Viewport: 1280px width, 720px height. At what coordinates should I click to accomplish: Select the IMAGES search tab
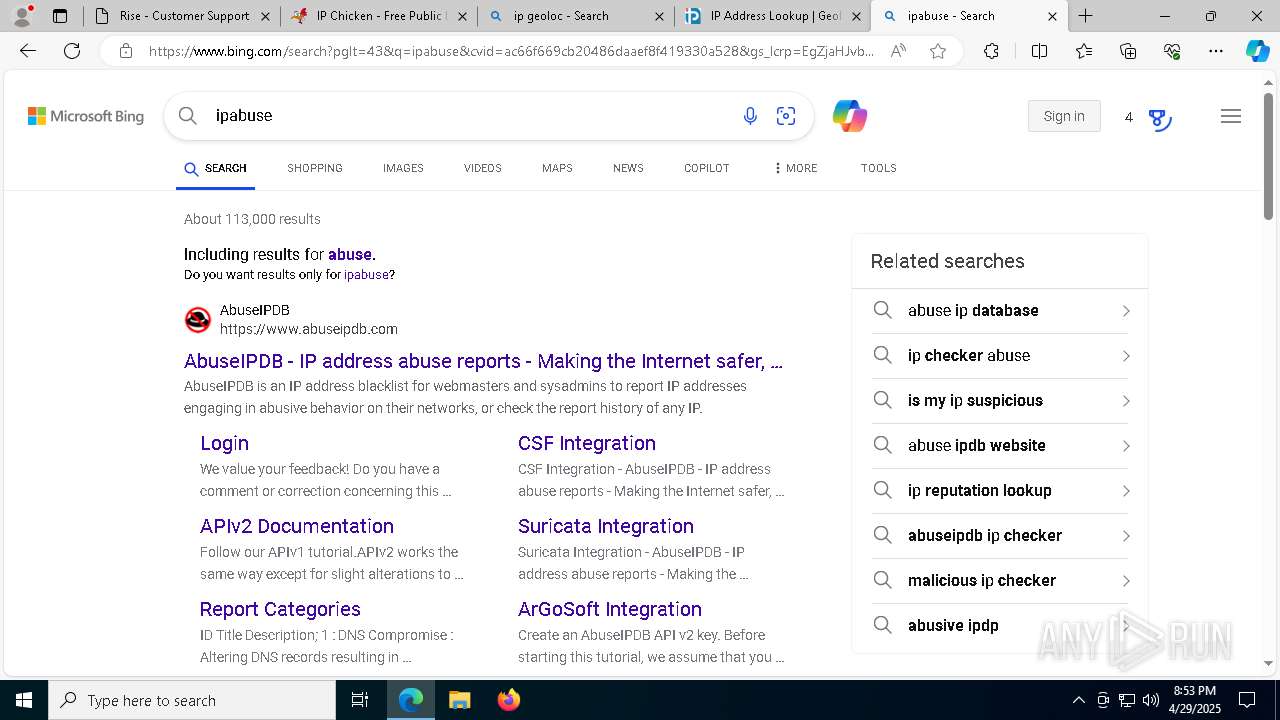point(403,168)
